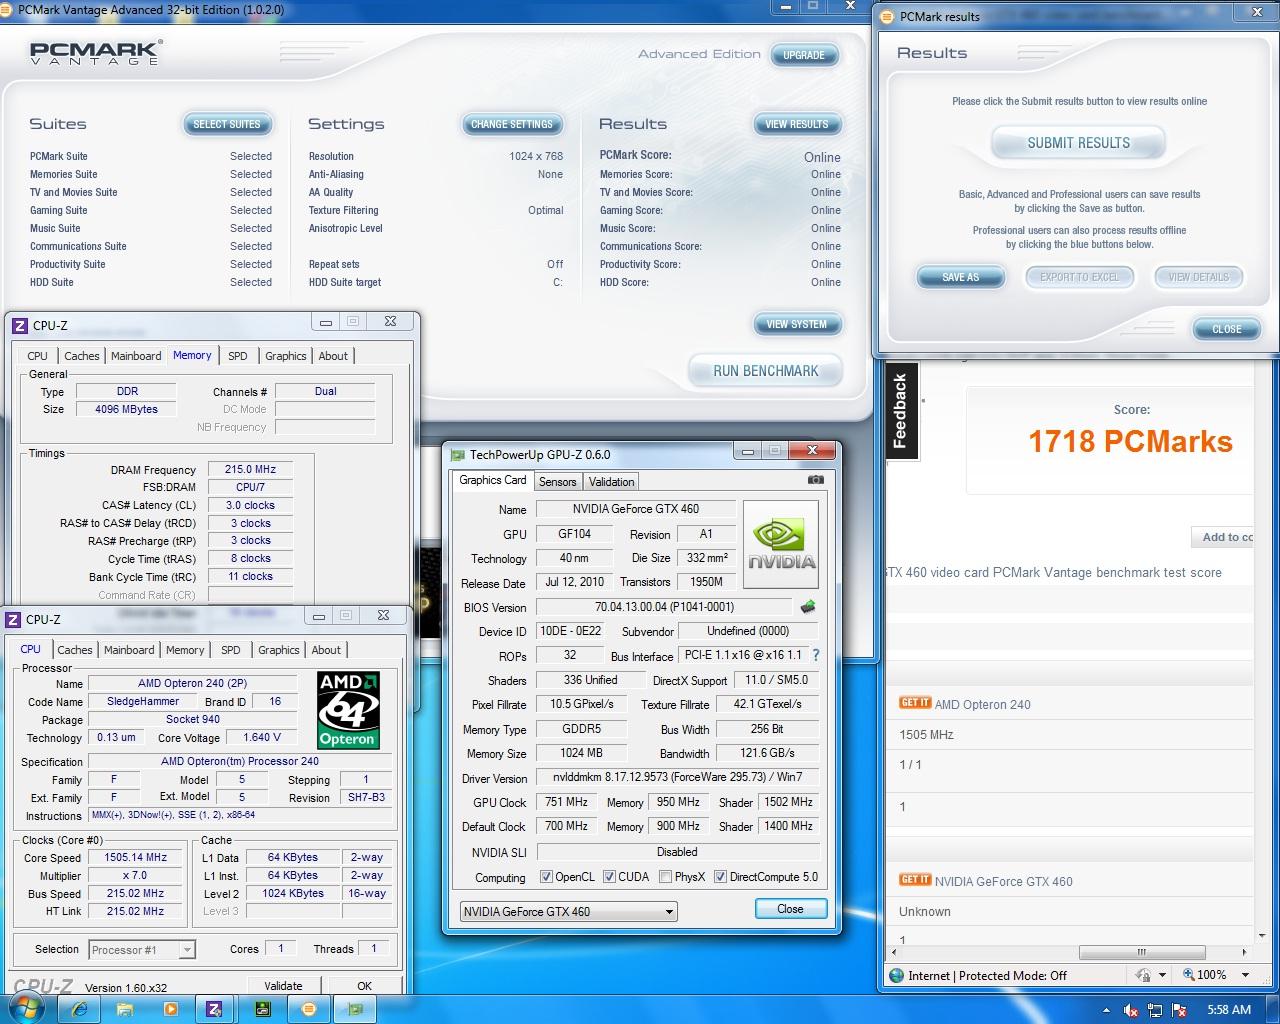Click GET IT badge for AMD Opteron 240
This screenshot has width=1280, height=1024.
tap(914, 703)
